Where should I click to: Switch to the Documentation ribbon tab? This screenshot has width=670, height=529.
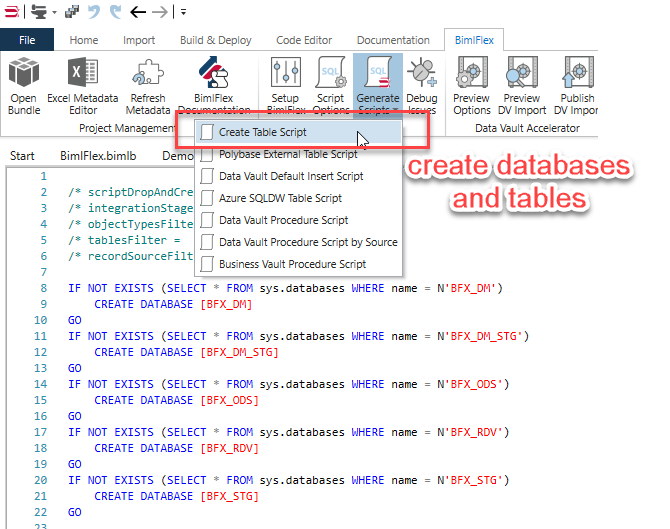point(393,40)
